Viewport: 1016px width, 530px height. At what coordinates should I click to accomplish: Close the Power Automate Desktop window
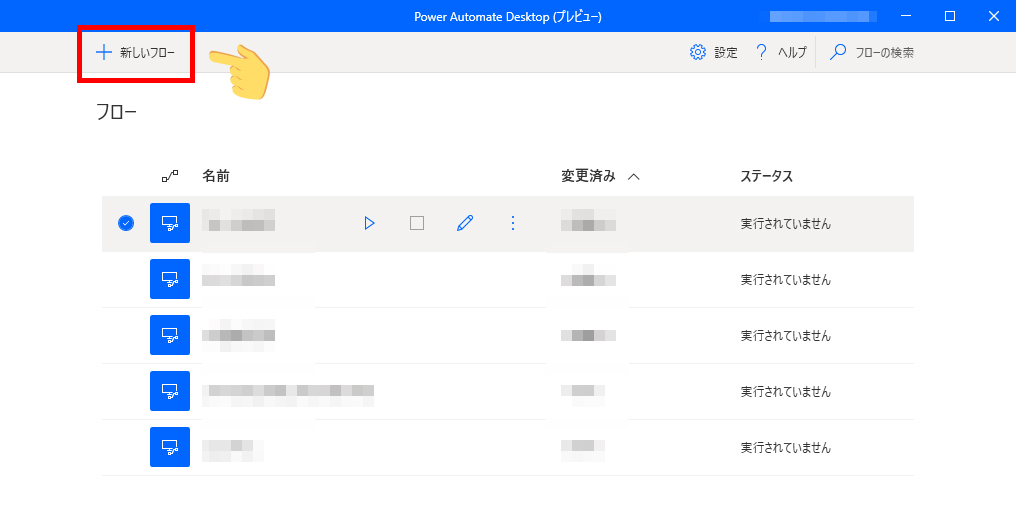994,16
